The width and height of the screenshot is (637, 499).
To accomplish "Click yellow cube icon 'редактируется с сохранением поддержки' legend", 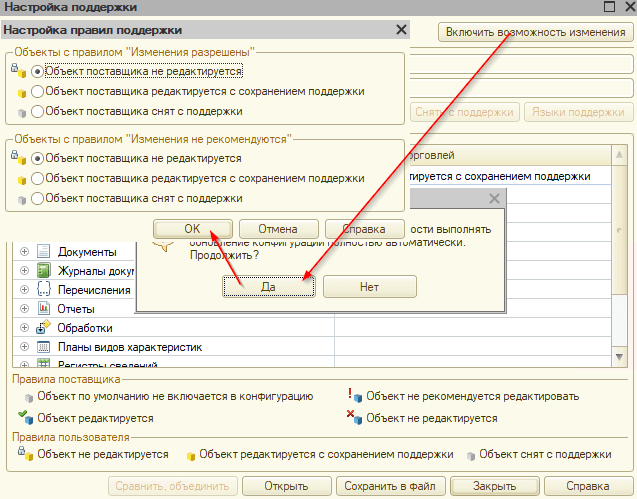I will click(191, 456).
